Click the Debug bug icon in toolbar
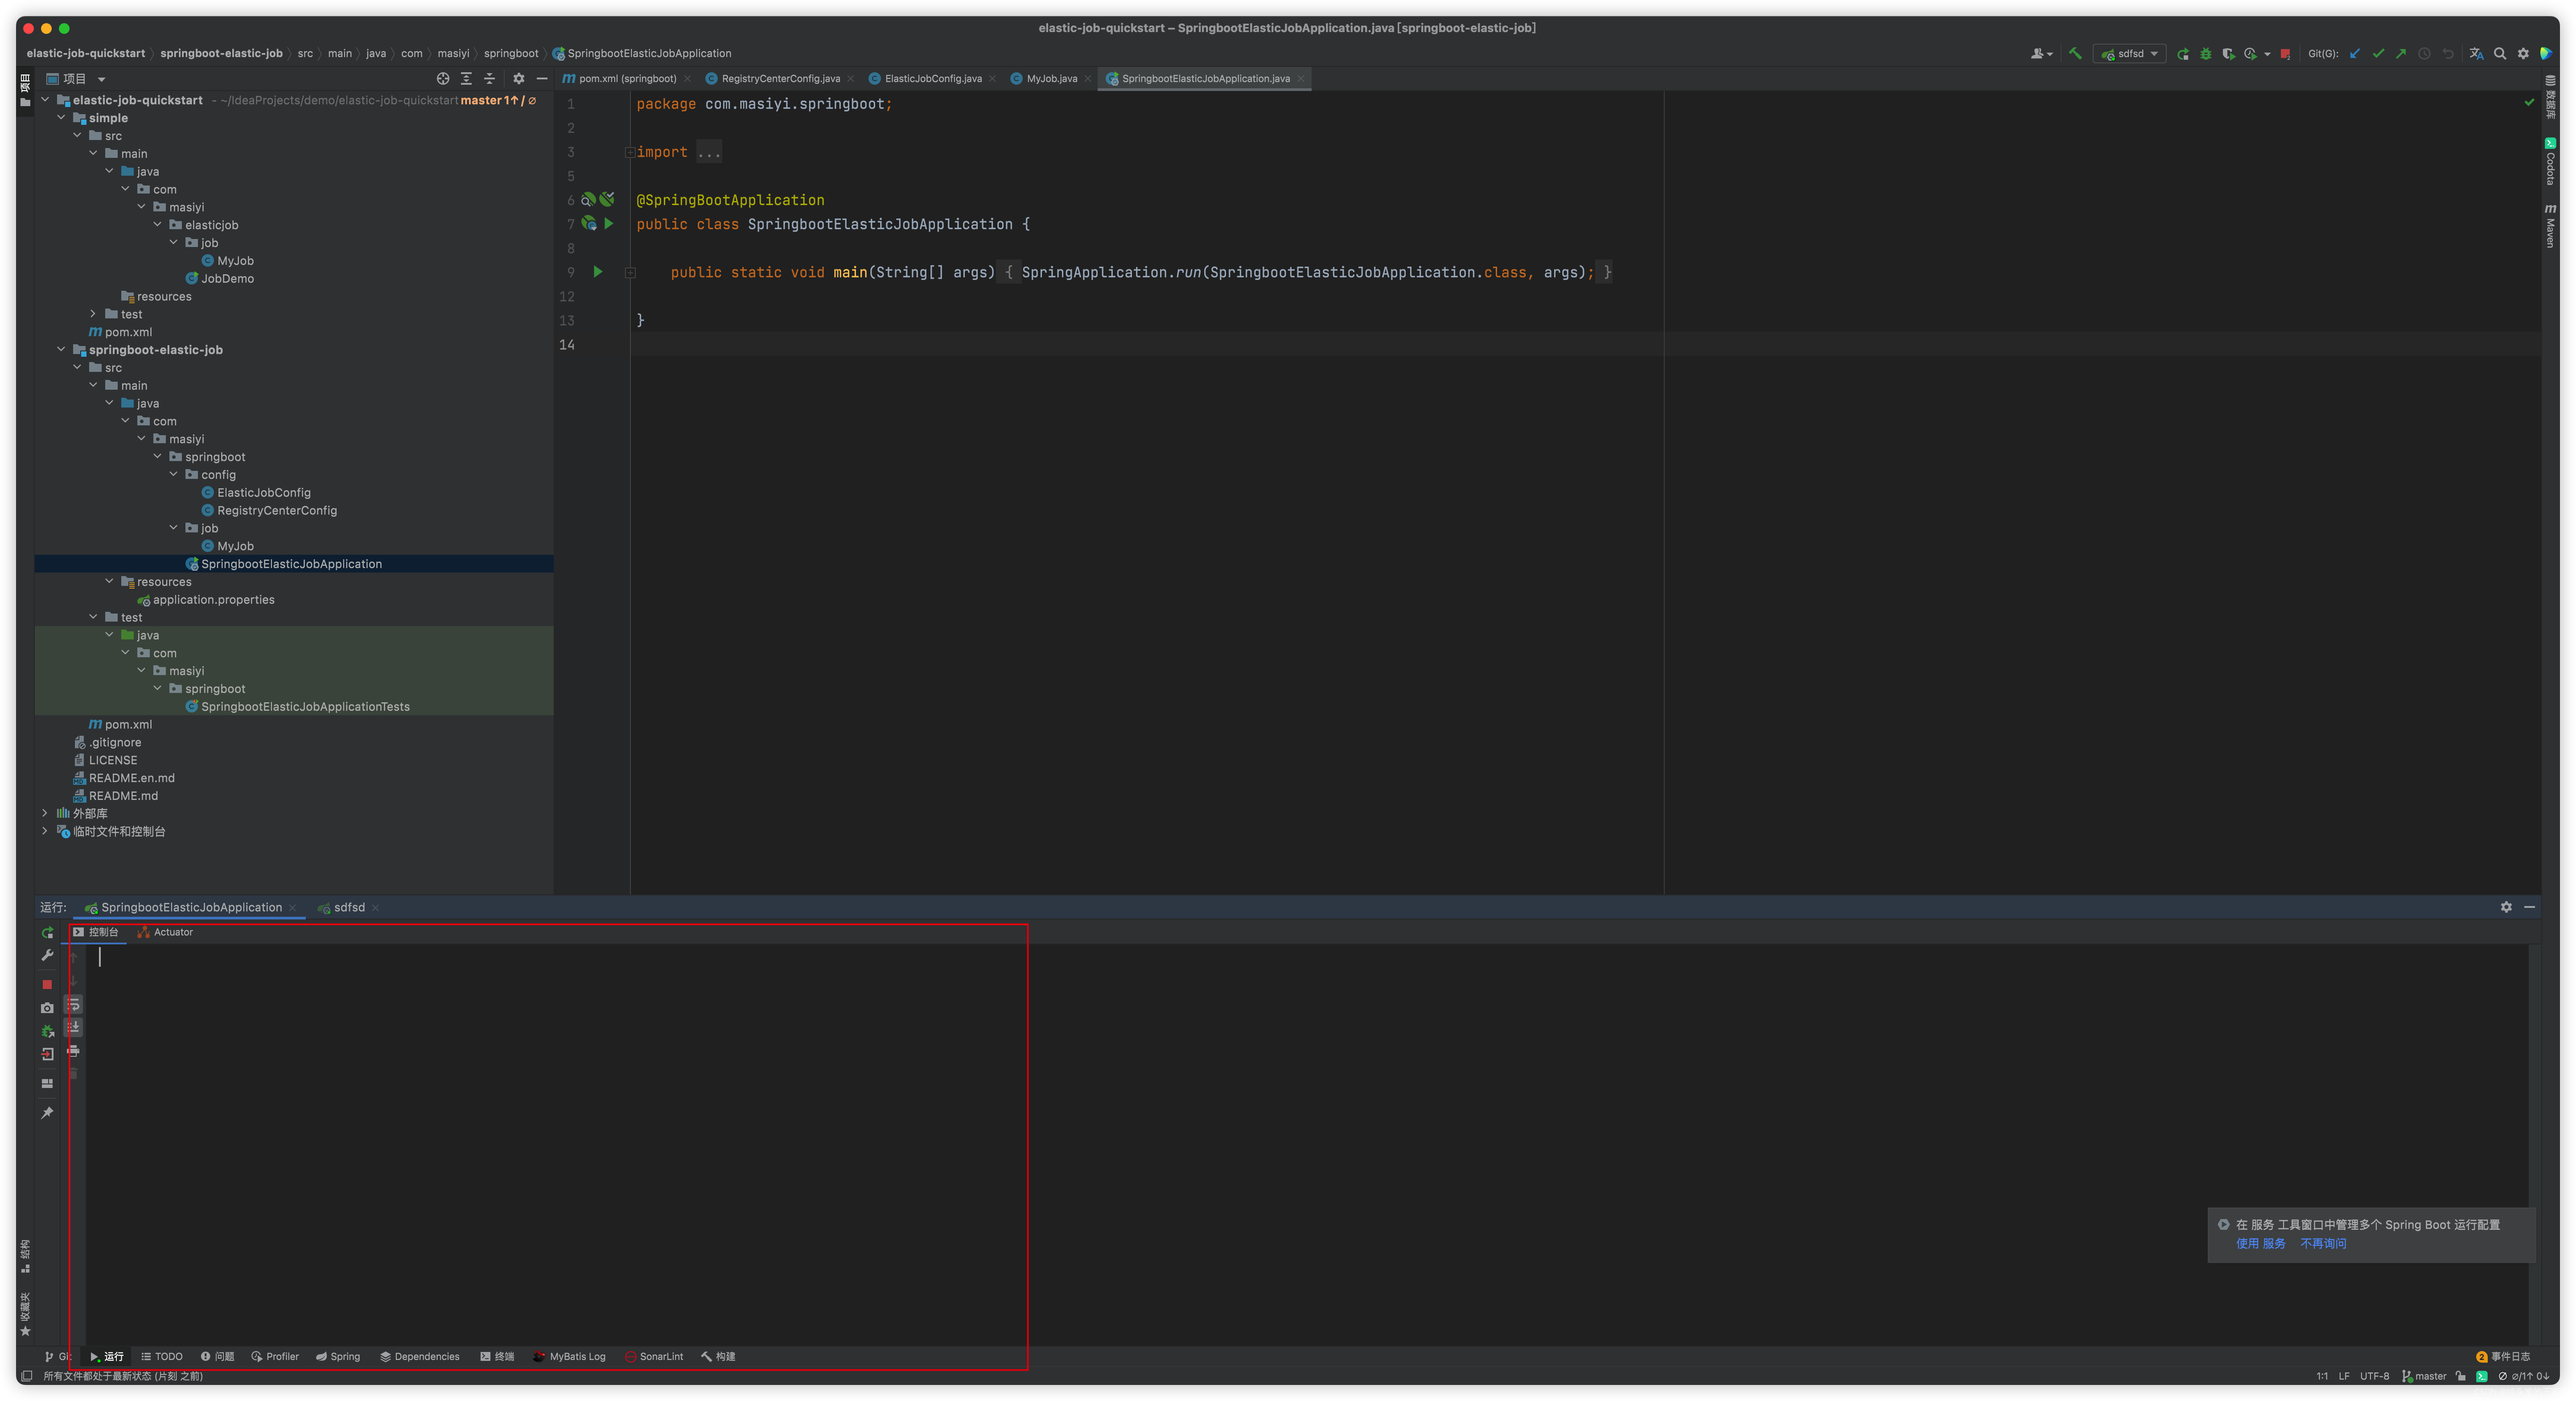Image resolution: width=2576 pixels, height=1401 pixels. (x=2206, y=54)
